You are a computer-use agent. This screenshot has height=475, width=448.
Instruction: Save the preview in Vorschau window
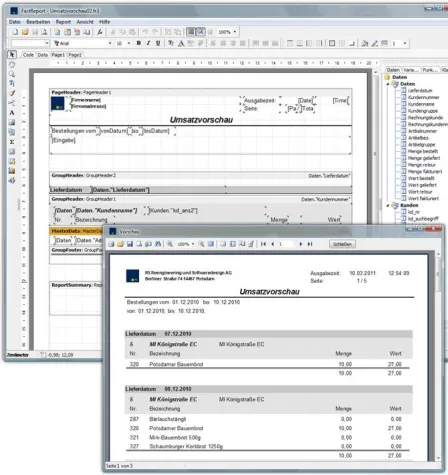tap(130, 244)
